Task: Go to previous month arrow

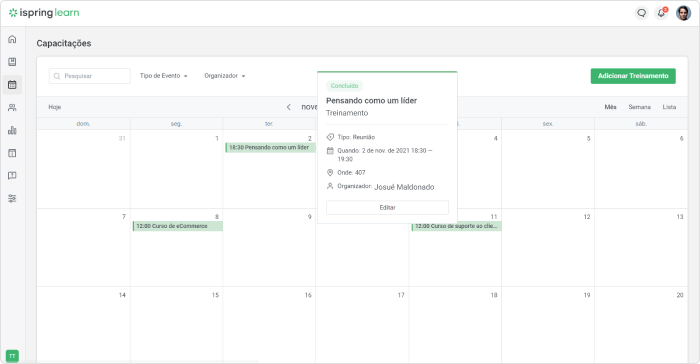Action: 288,107
